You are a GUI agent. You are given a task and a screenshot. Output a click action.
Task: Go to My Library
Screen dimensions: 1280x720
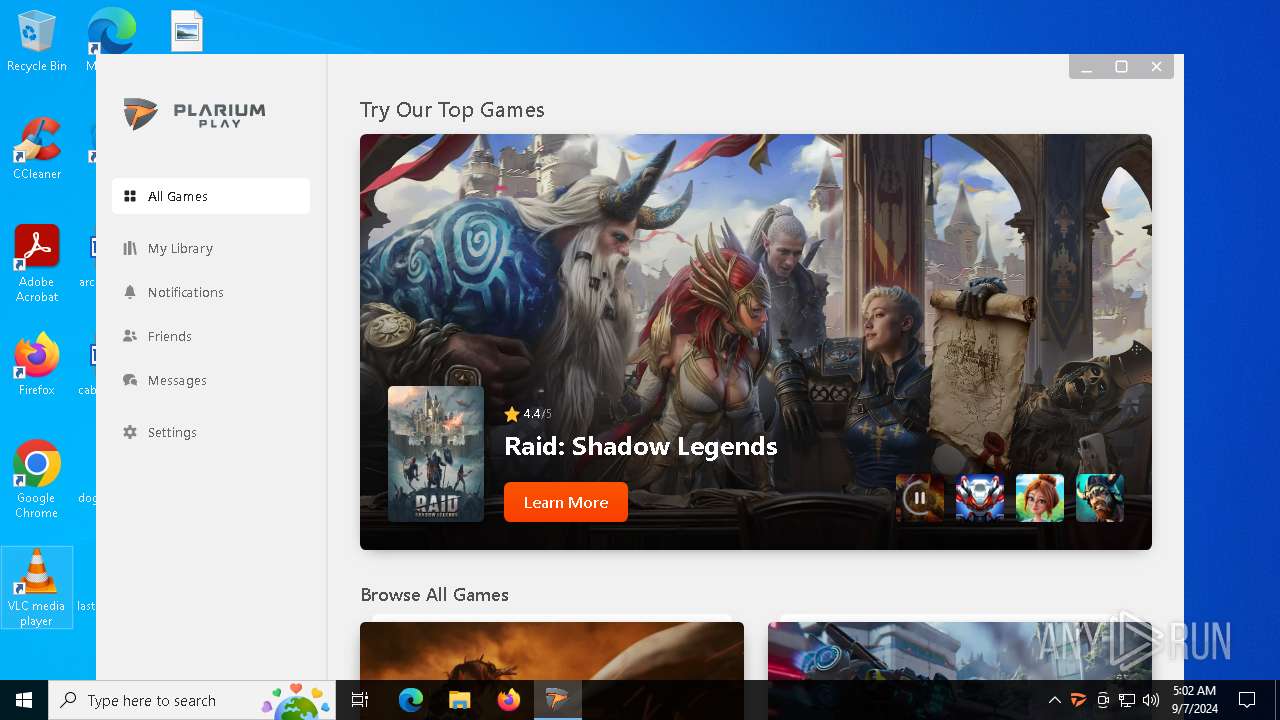pyautogui.click(x=211, y=248)
